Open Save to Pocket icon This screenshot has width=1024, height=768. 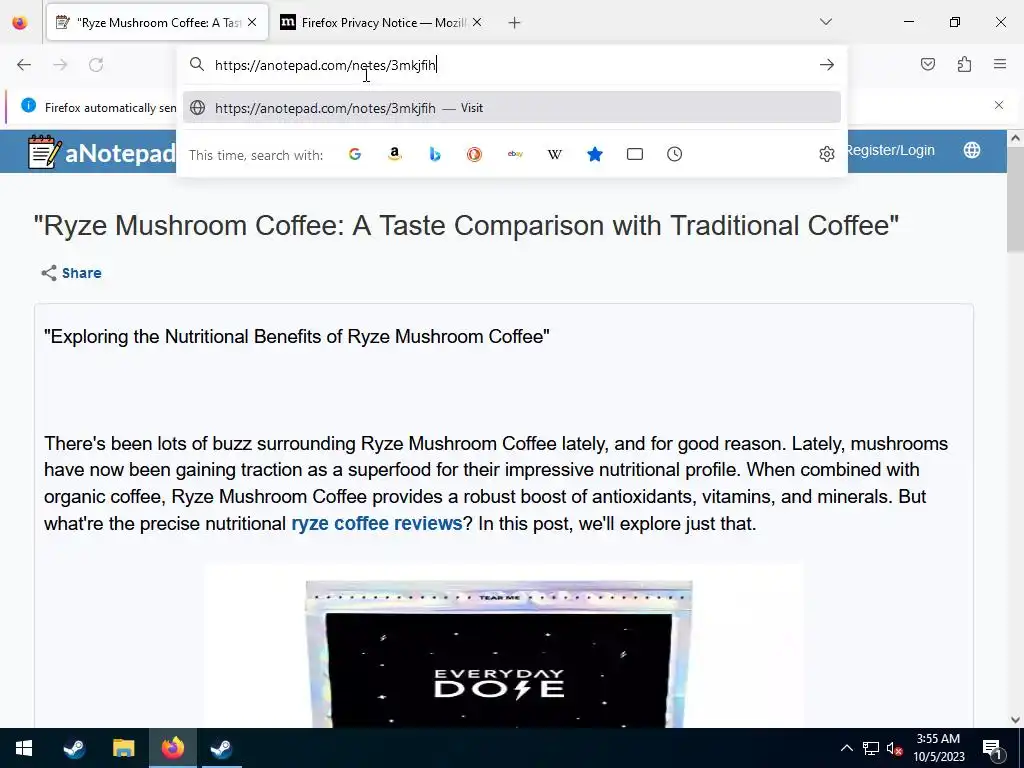(928, 64)
